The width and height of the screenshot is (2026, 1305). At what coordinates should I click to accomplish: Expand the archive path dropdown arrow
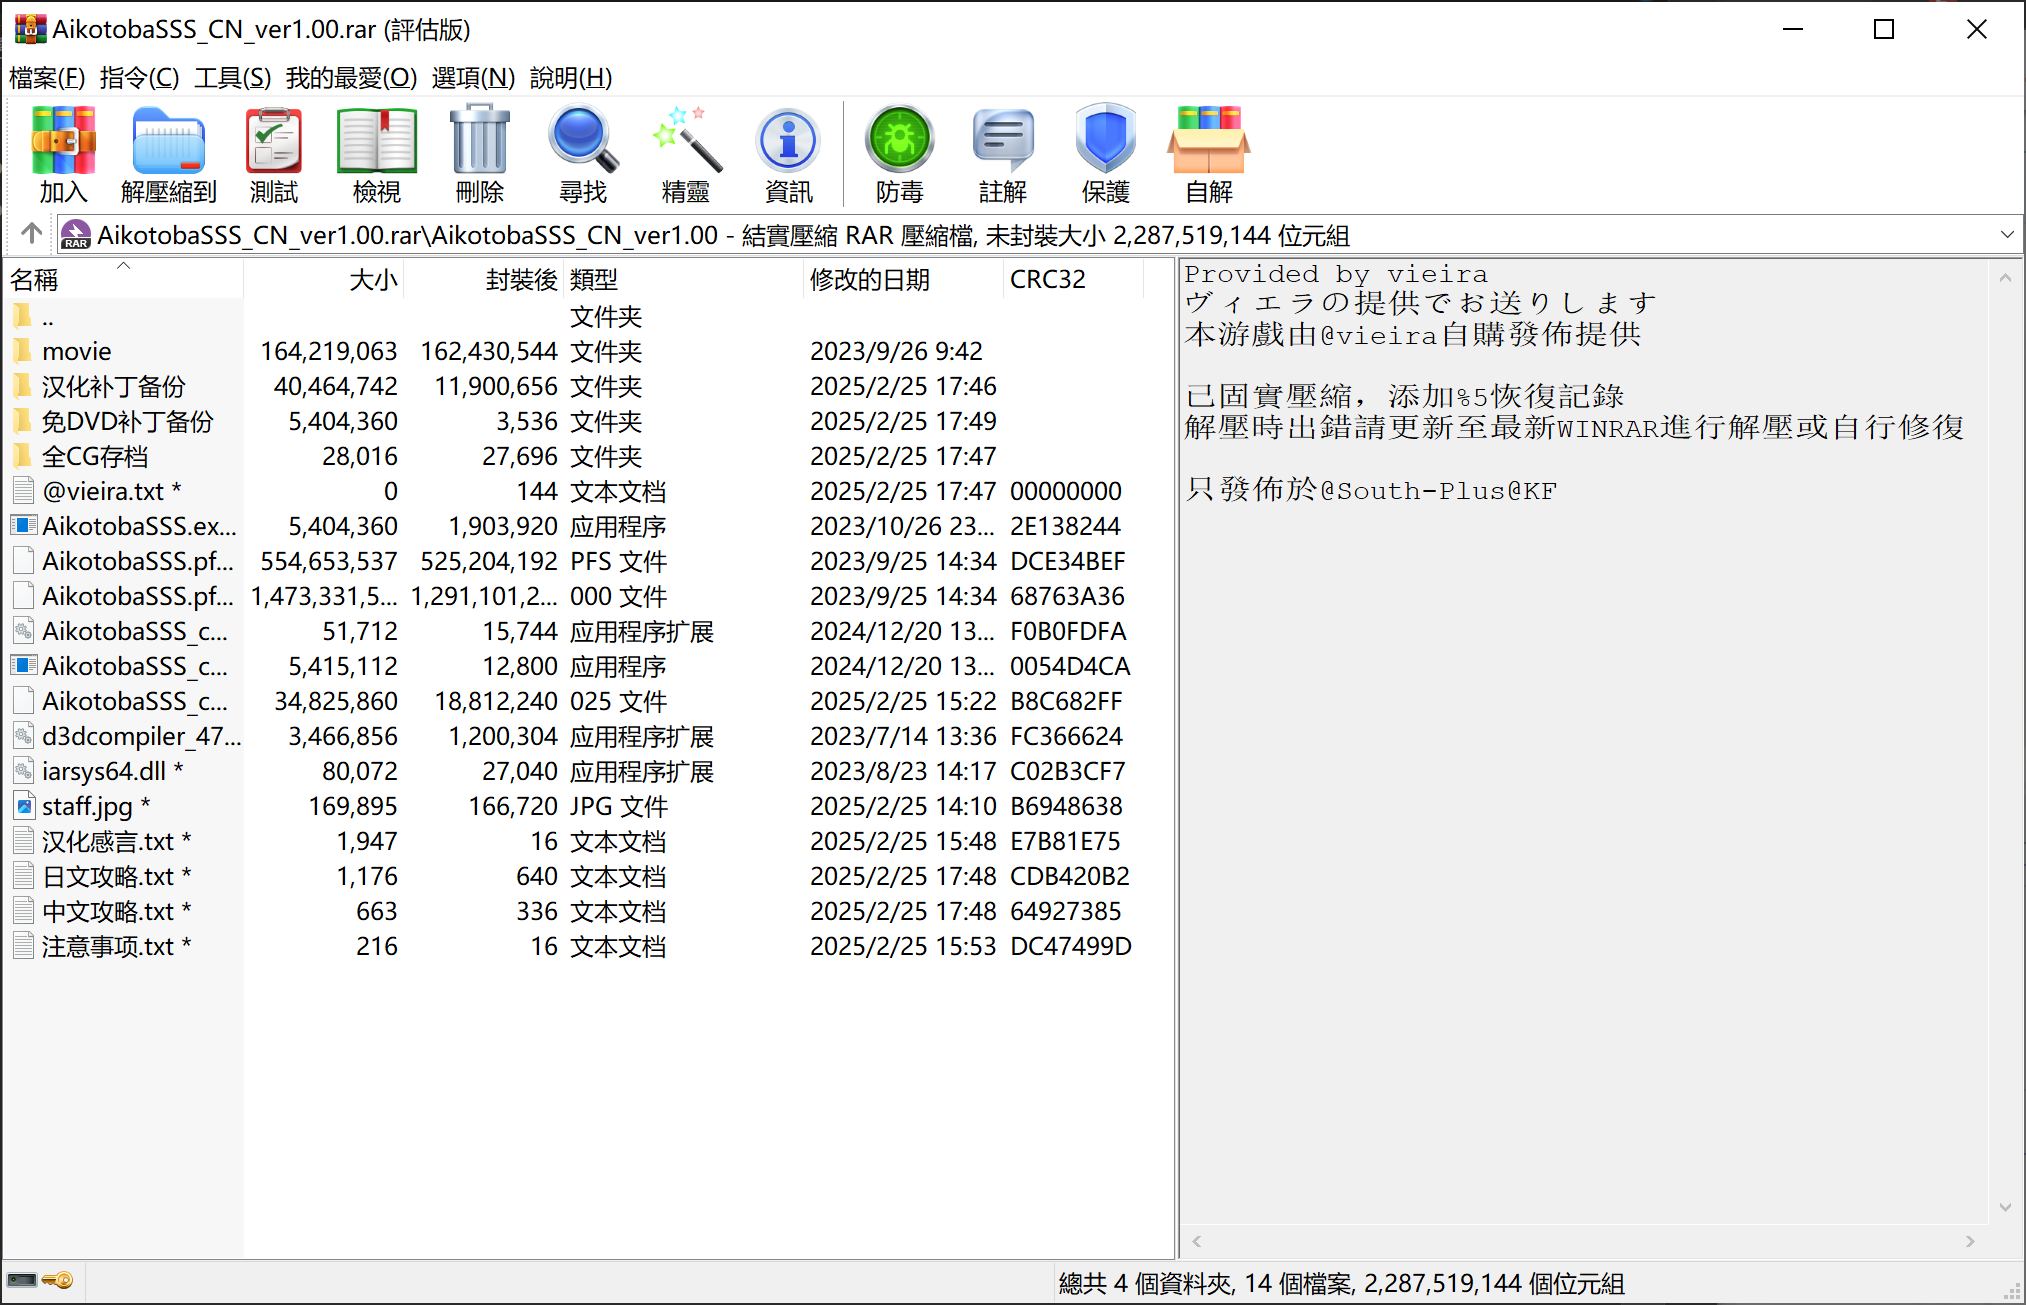[2006, 235]
